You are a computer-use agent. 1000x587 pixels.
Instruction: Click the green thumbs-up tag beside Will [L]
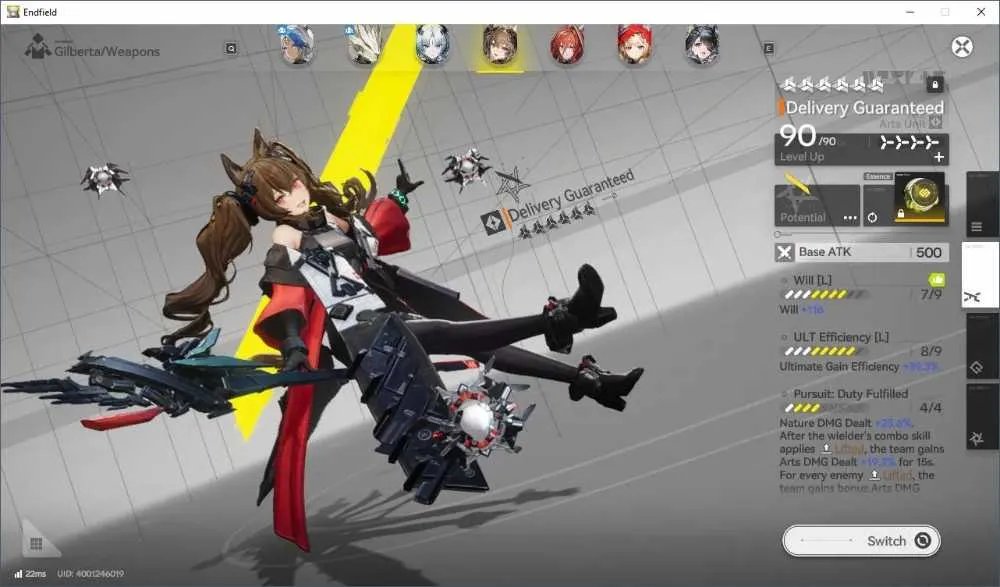936,279
